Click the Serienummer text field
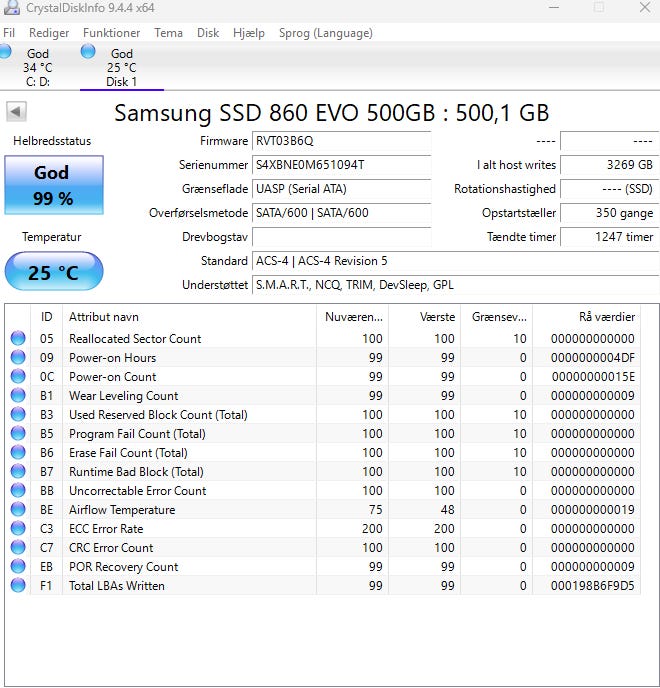The width and height of the screenshot is (660, 688). (x=341, y=164)
